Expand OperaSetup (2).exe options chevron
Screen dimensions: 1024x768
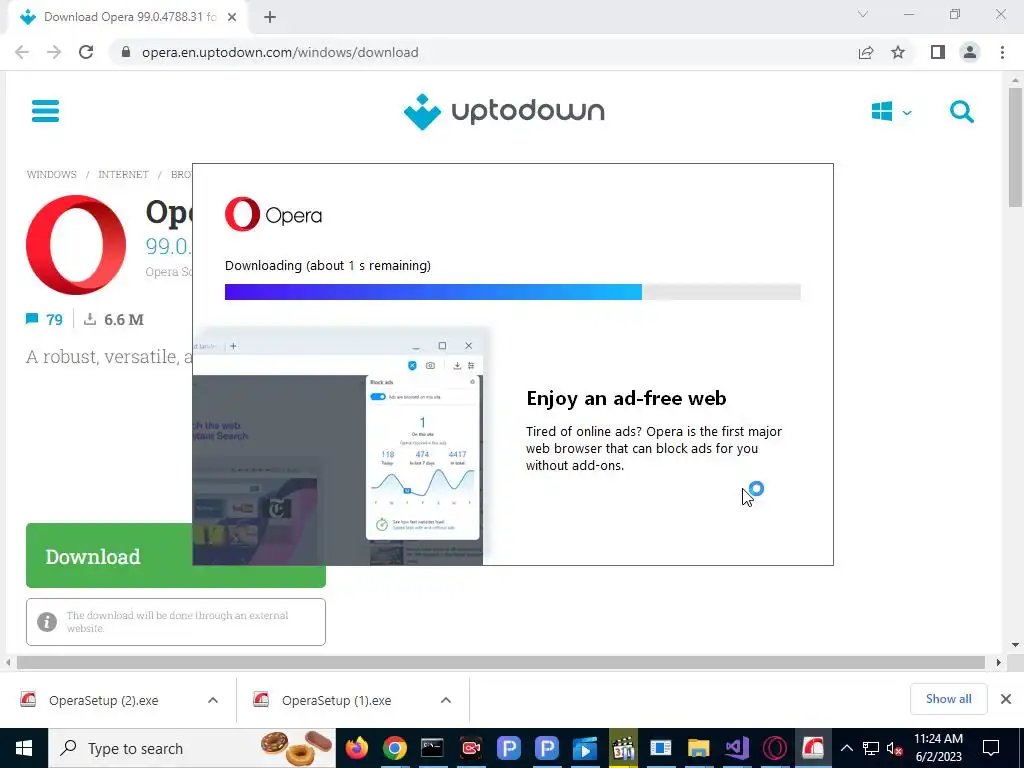[213, 700]
